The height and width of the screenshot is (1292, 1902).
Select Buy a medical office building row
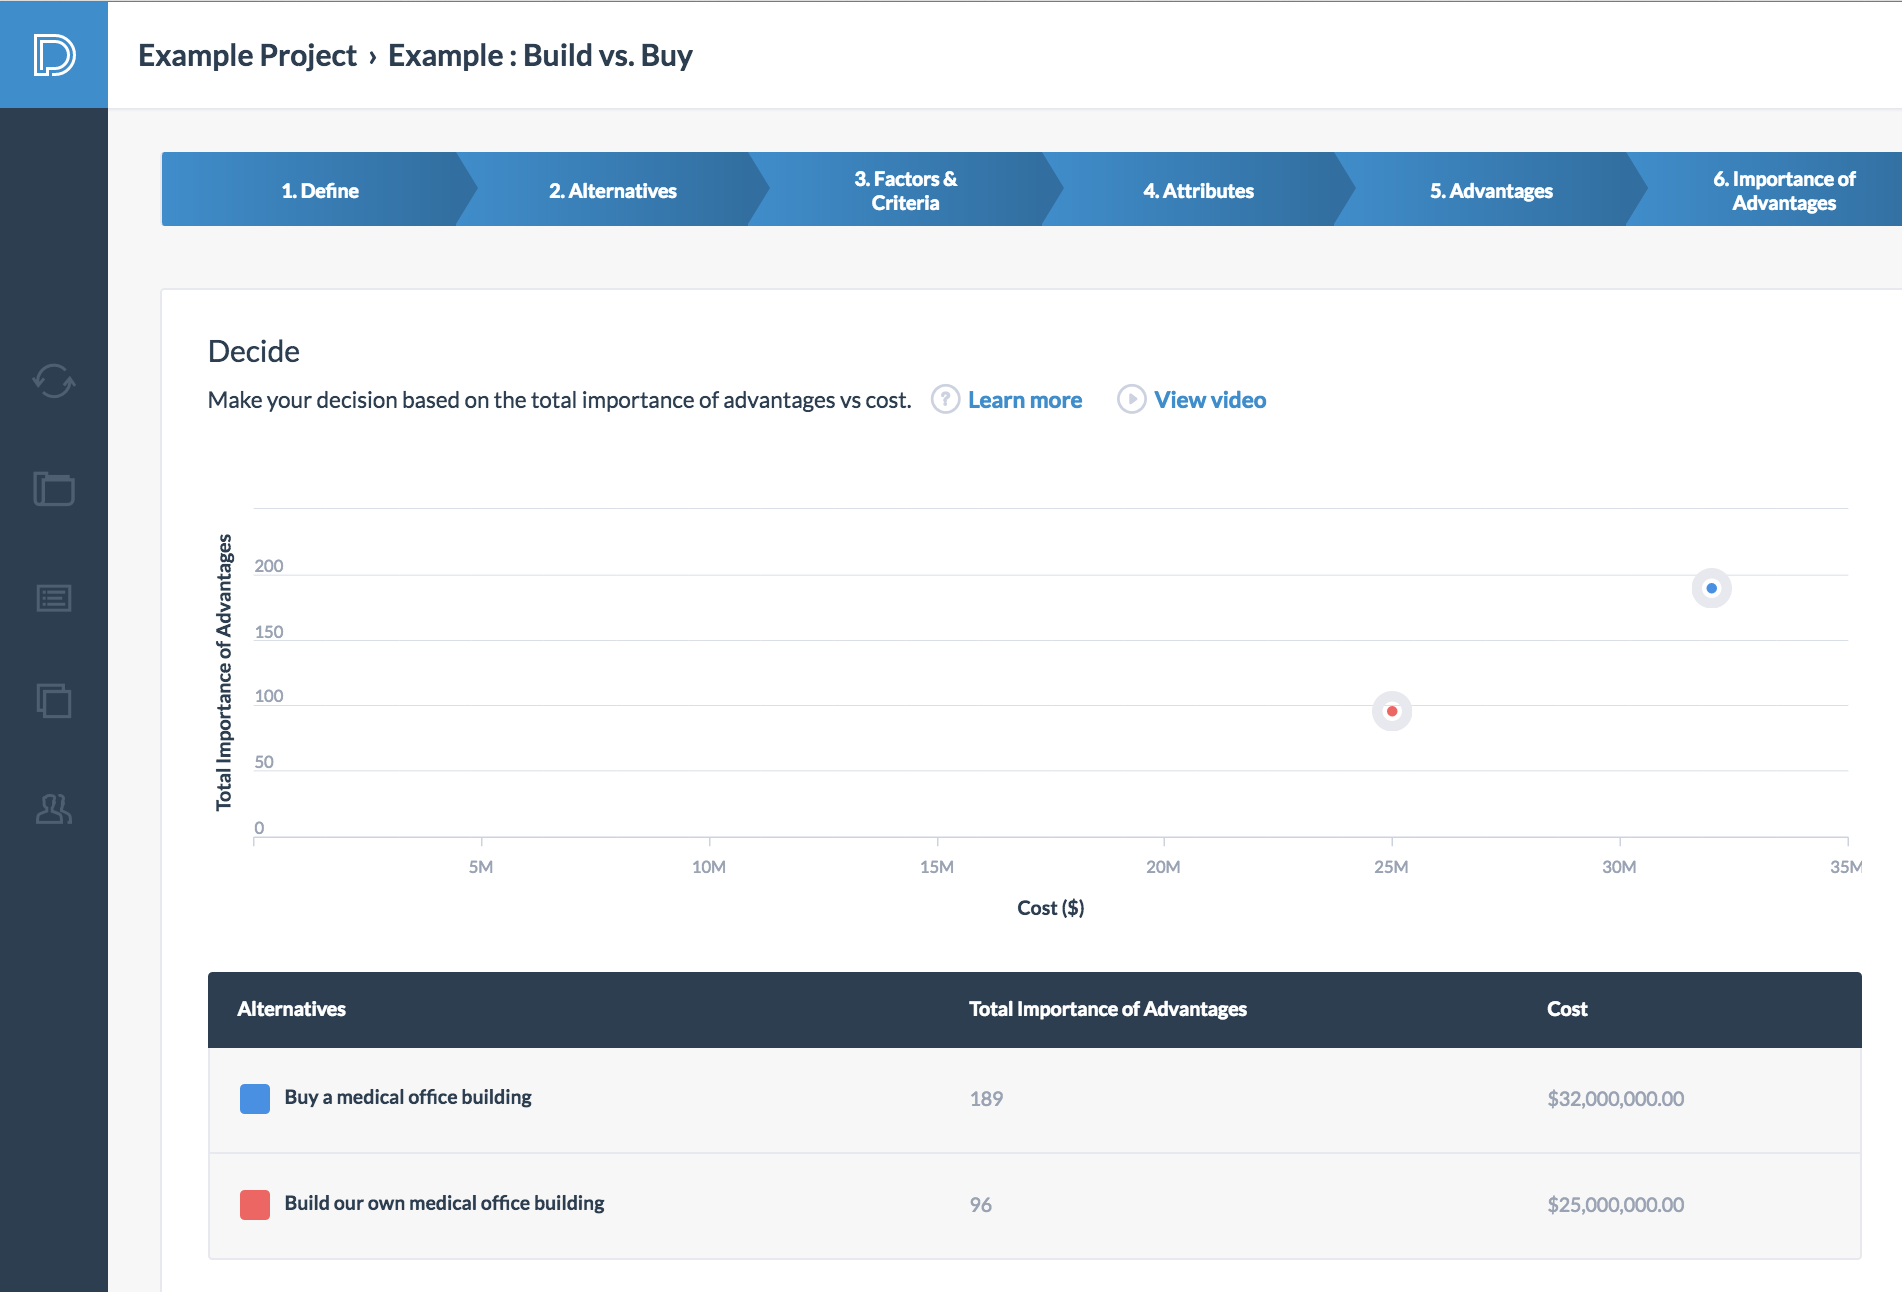(1034, 1100)
